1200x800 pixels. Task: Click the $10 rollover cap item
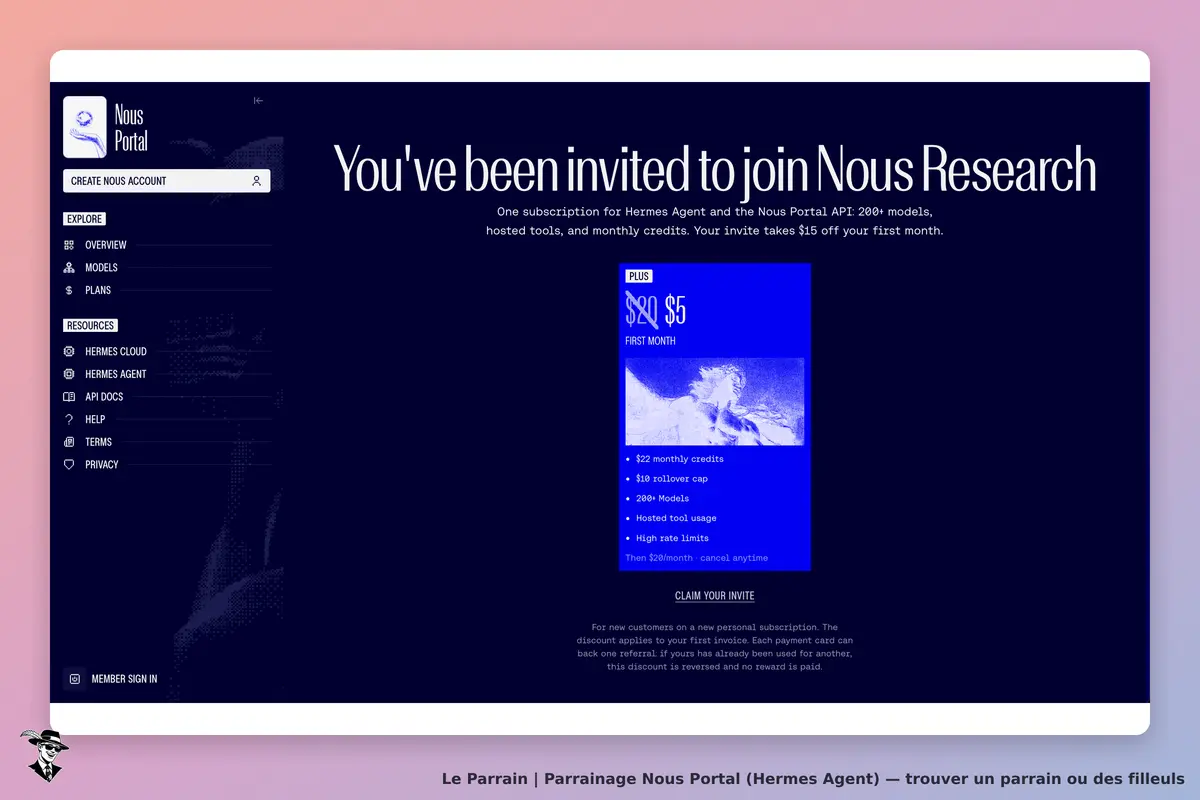pyautogui.click(x=672, y=479)
